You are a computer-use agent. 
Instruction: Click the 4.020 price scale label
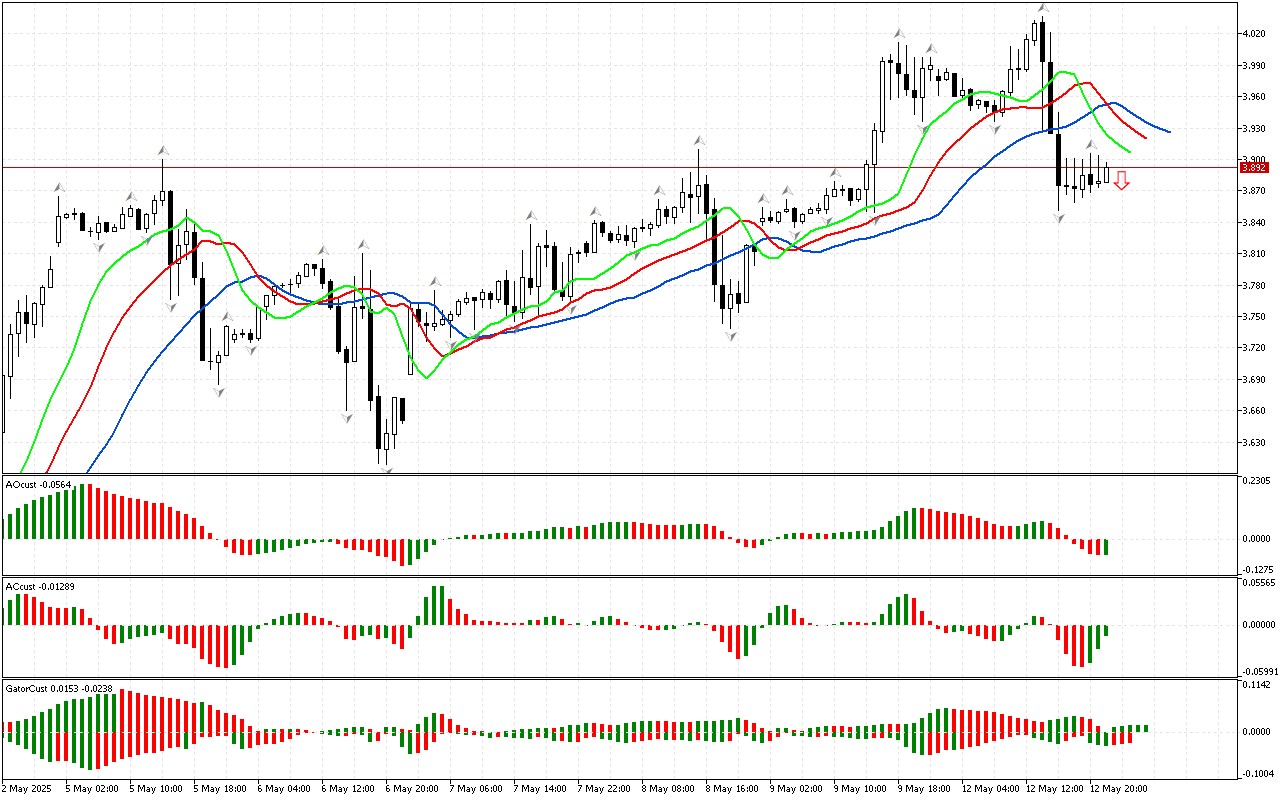click(x=1252, y=34)
